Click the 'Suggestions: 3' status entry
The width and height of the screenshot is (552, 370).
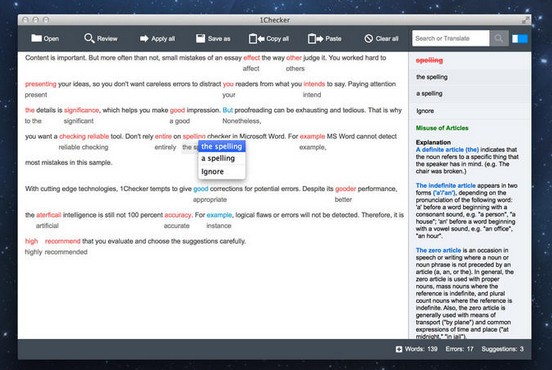coord(502,349)
